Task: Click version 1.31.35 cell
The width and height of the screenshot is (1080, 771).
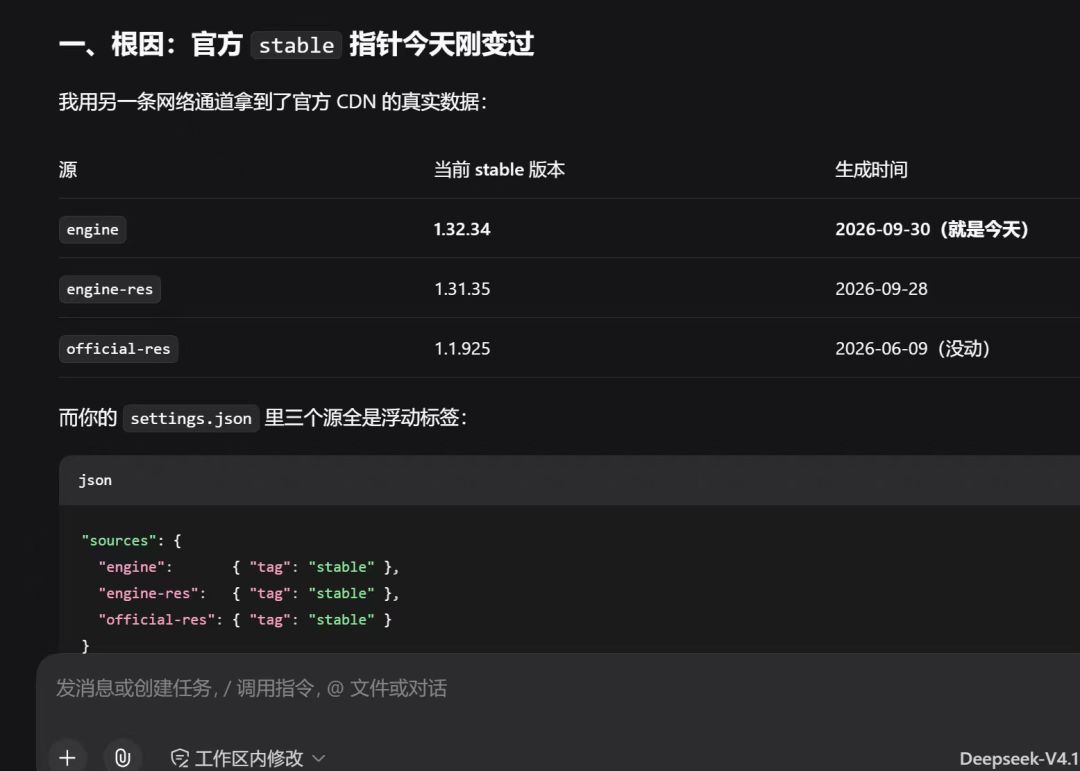Action: [x=462, y=289]
